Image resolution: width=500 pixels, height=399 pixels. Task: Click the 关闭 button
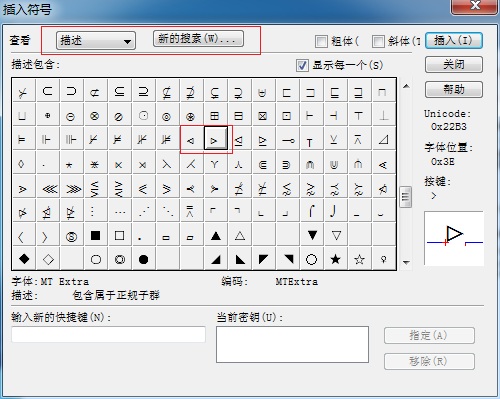click(454, 64)
